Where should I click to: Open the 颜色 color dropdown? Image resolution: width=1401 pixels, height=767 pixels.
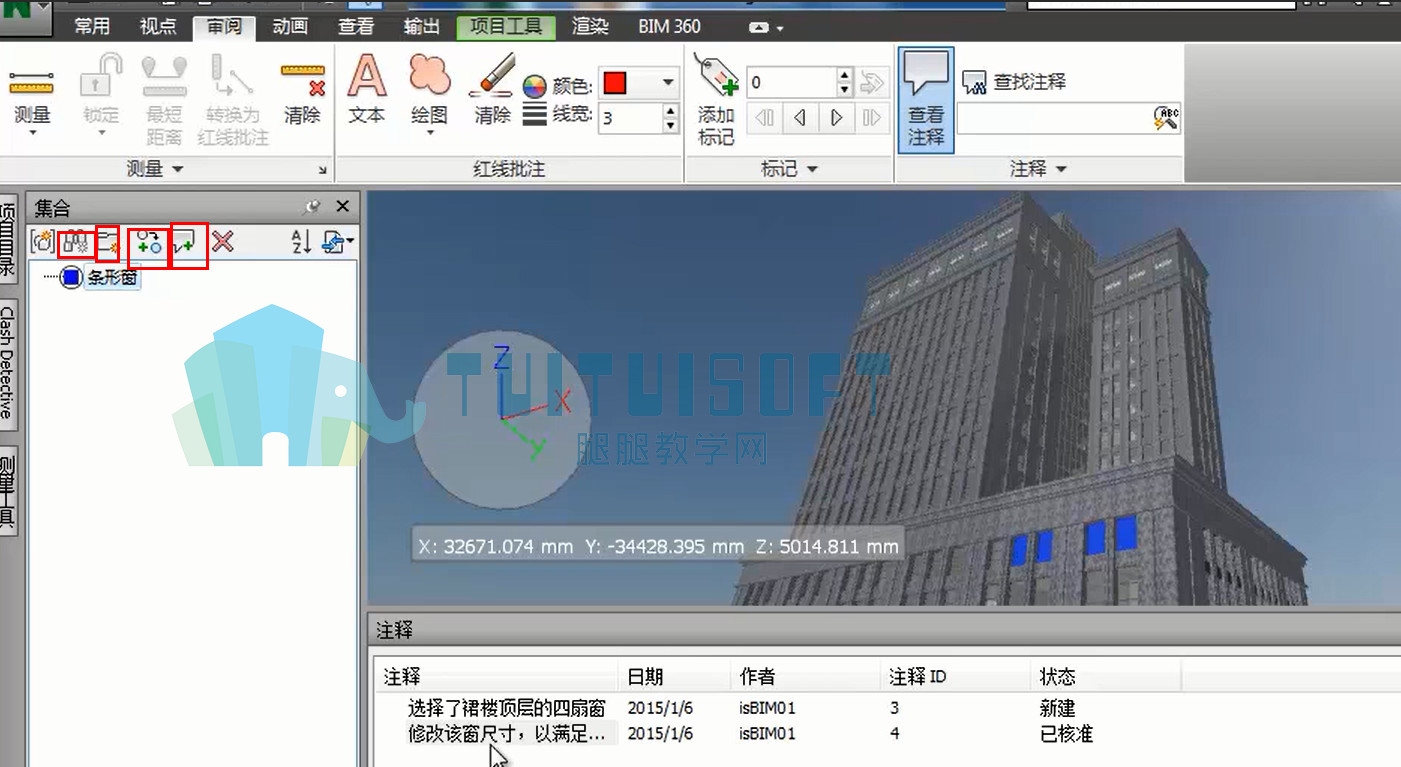tap(668, 83)
